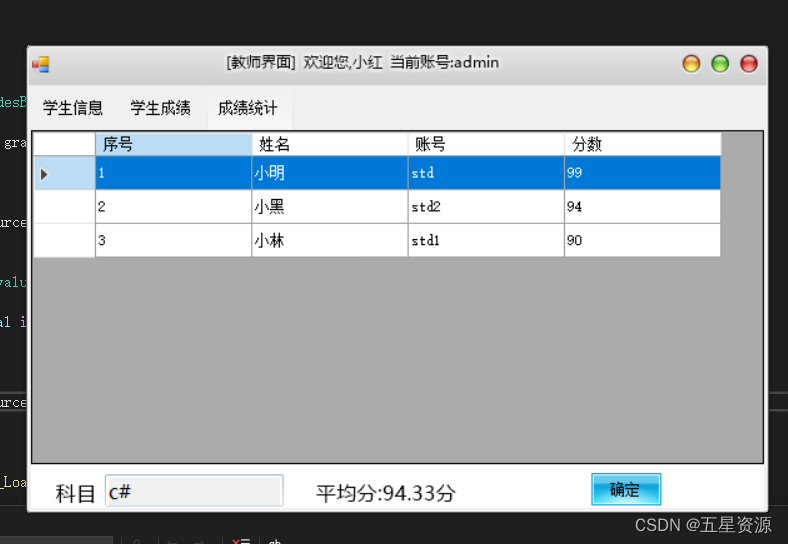Open the 学生信息 tab
This screenshot has width=788, height=544.
pos(73,108)
